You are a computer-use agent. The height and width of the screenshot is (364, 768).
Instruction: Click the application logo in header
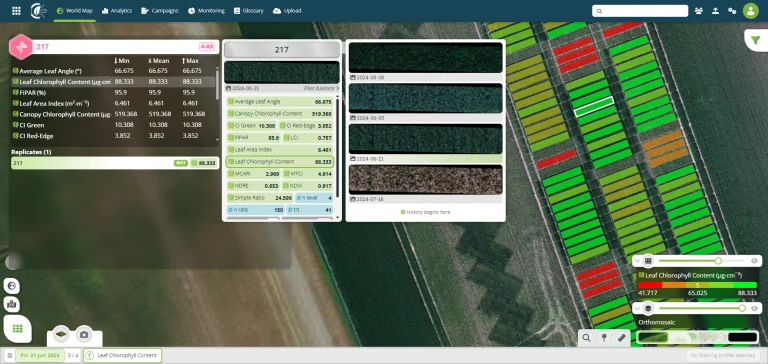click(x=38, y=11)
